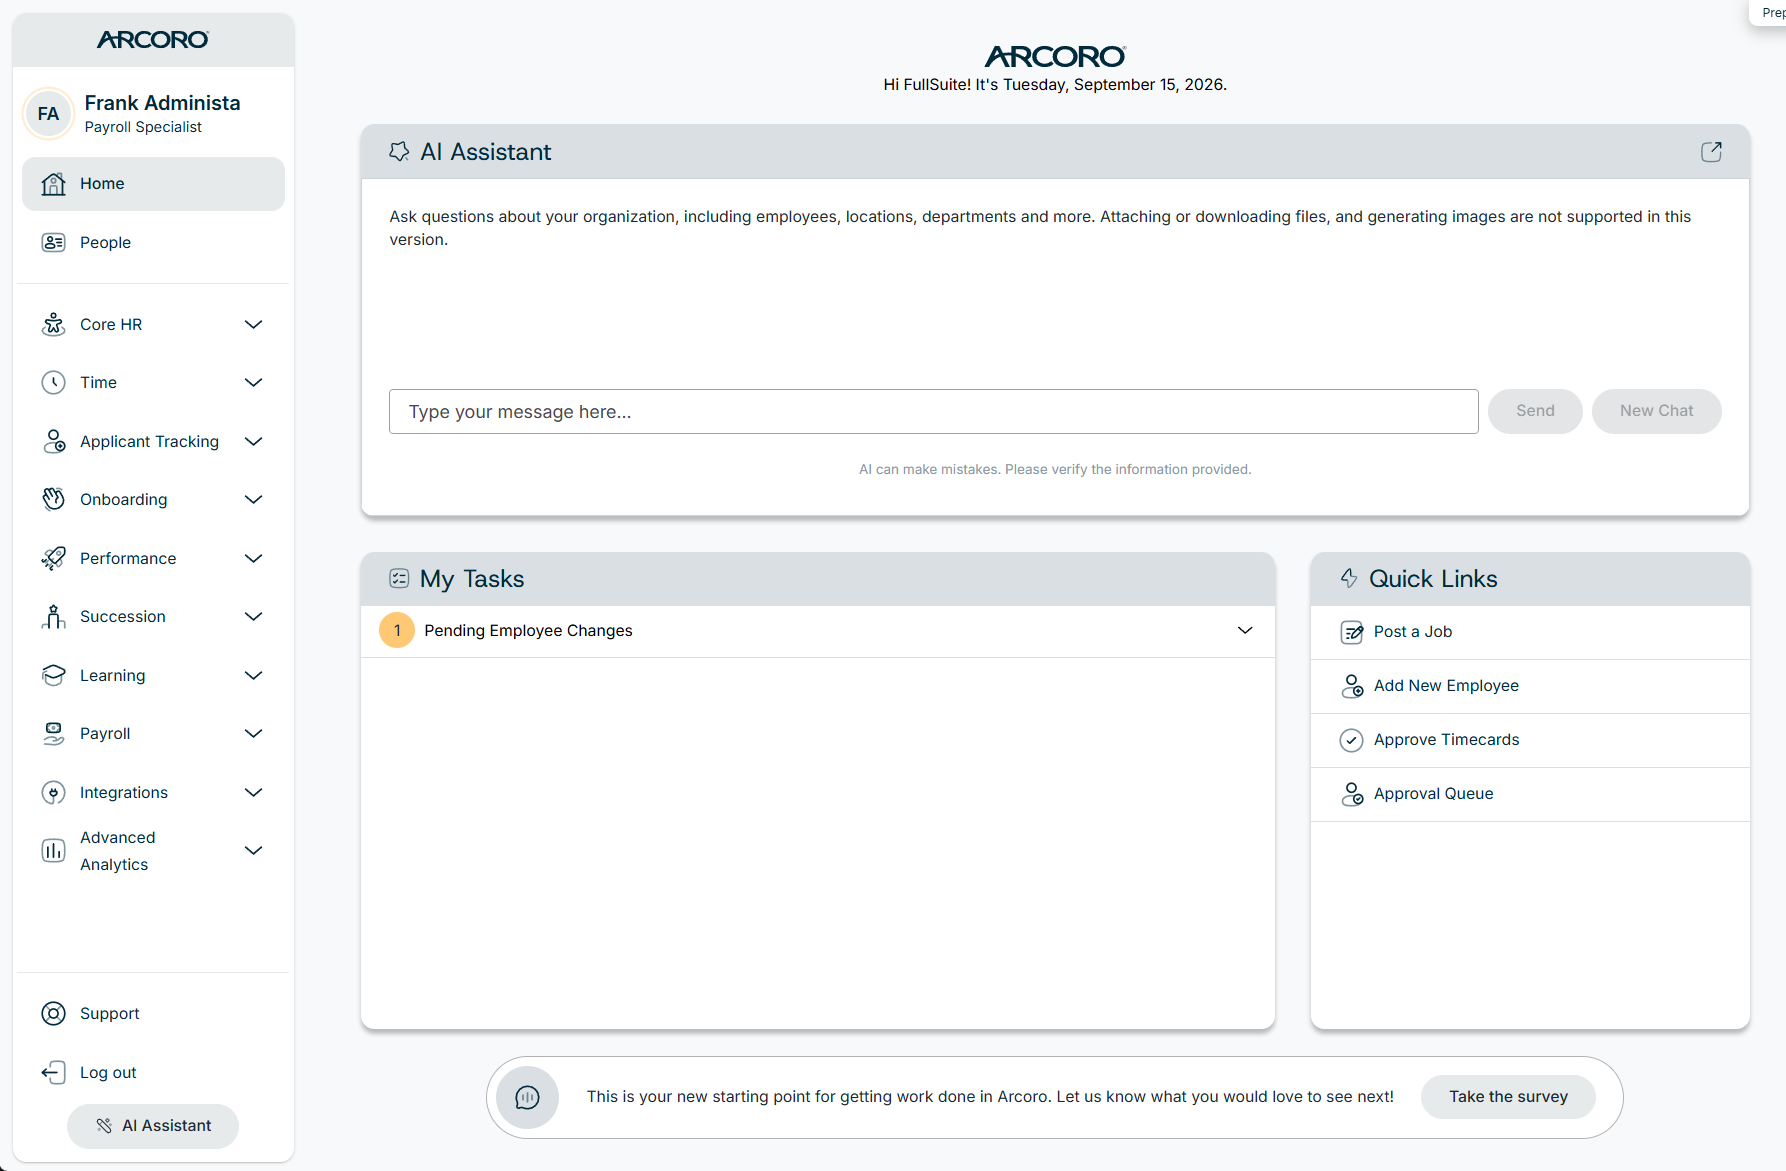1786x1171 pixels.
Task: Click the Pending Employee Changes label
Action: click(x=528, y=631)
